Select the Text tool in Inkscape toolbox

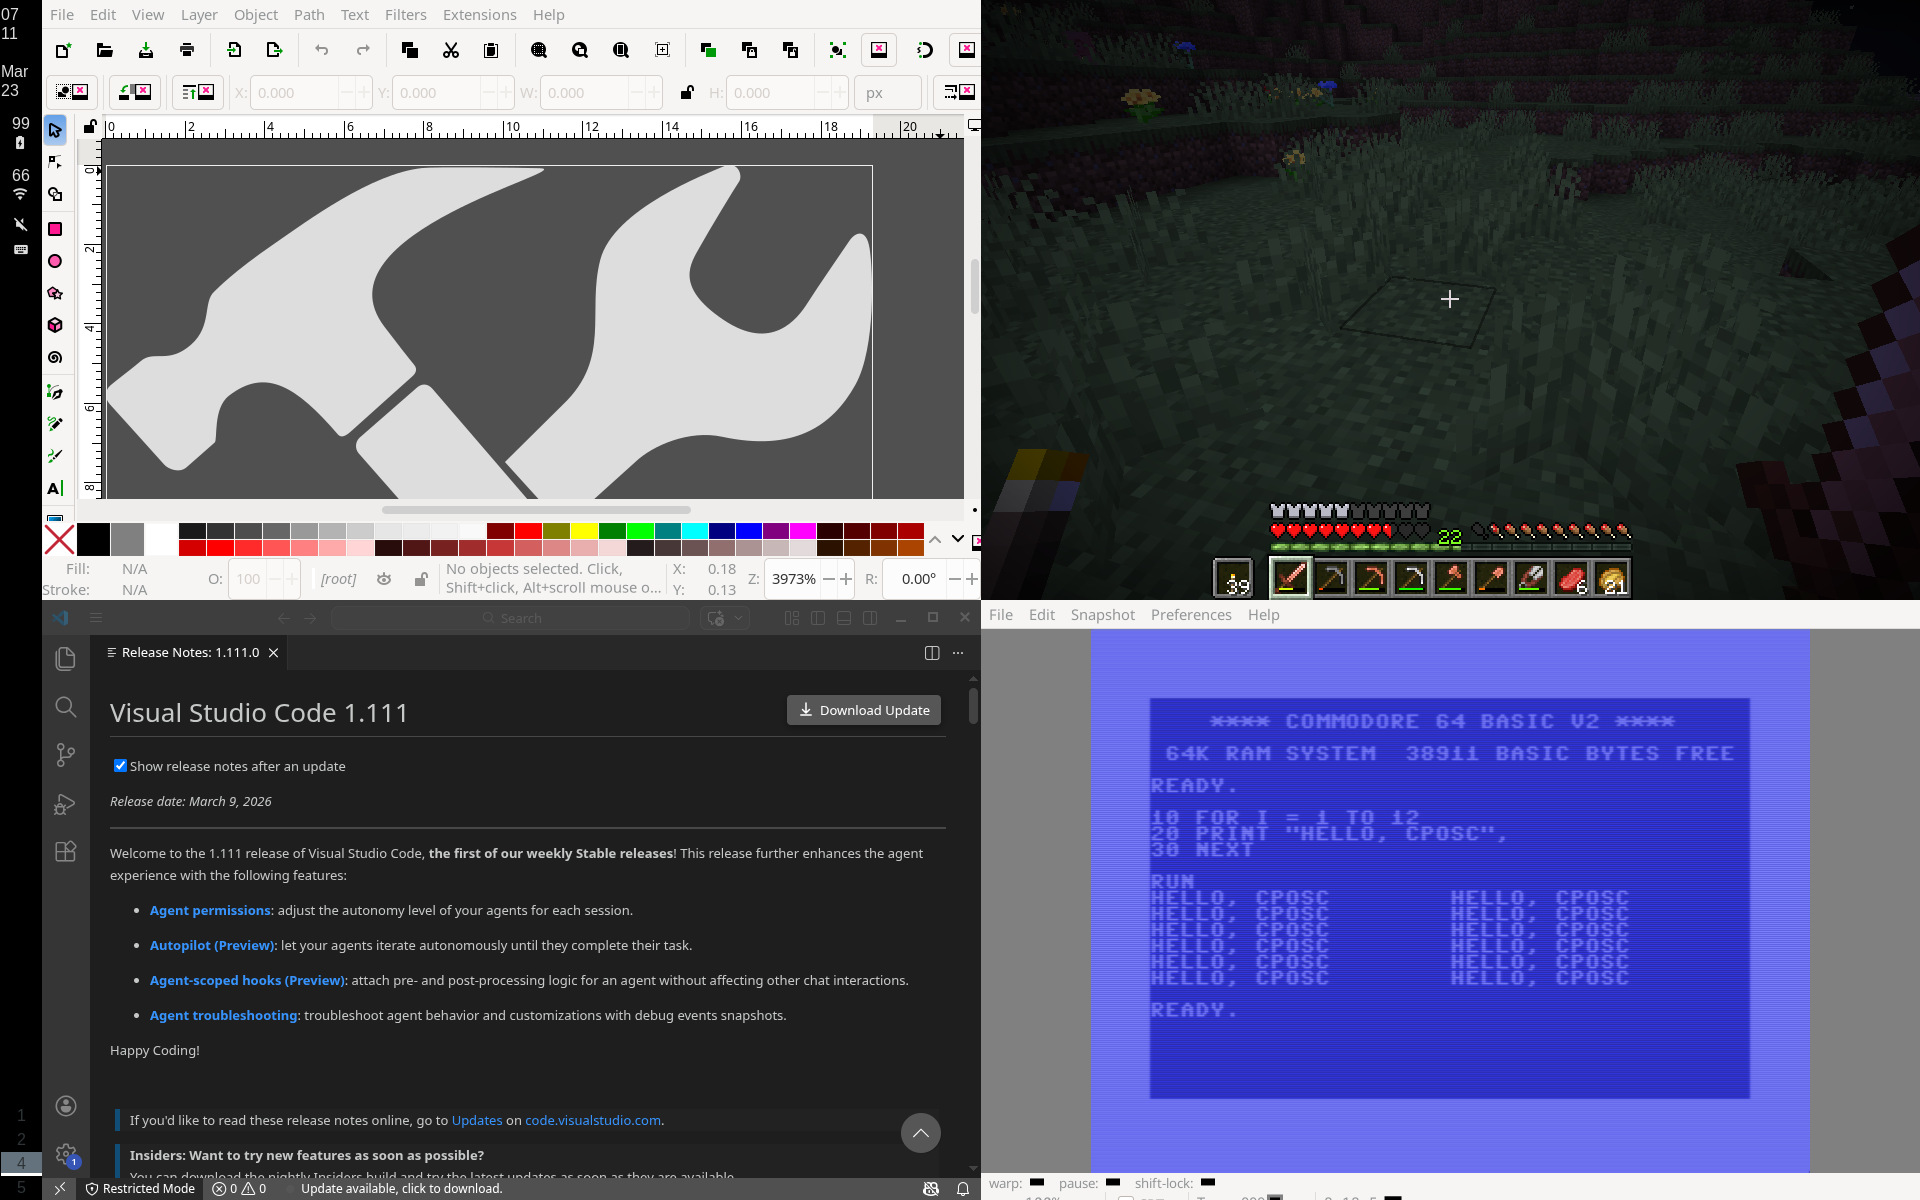point(55,488)
